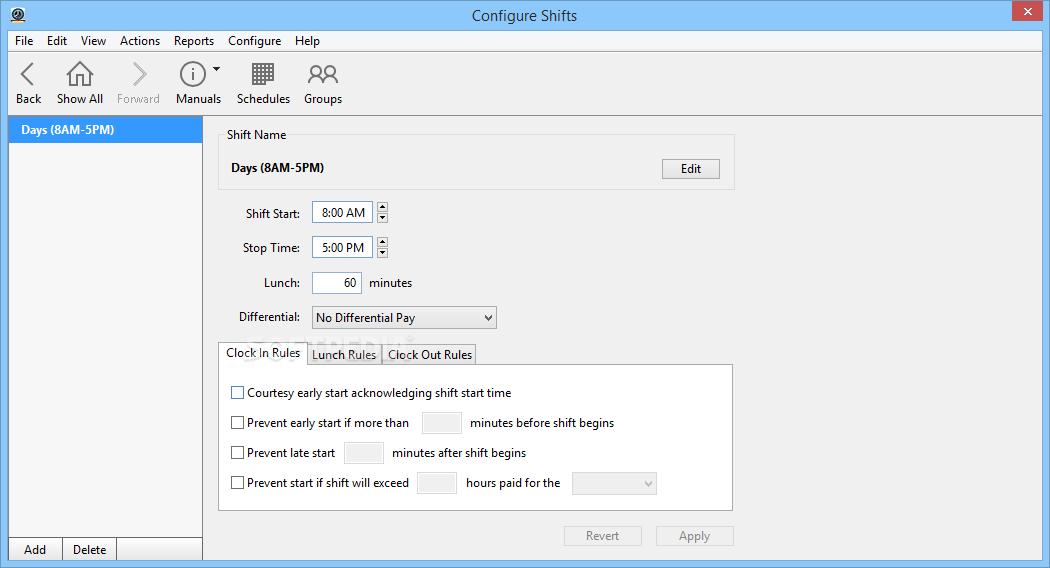Open the Configure menu

254,41
